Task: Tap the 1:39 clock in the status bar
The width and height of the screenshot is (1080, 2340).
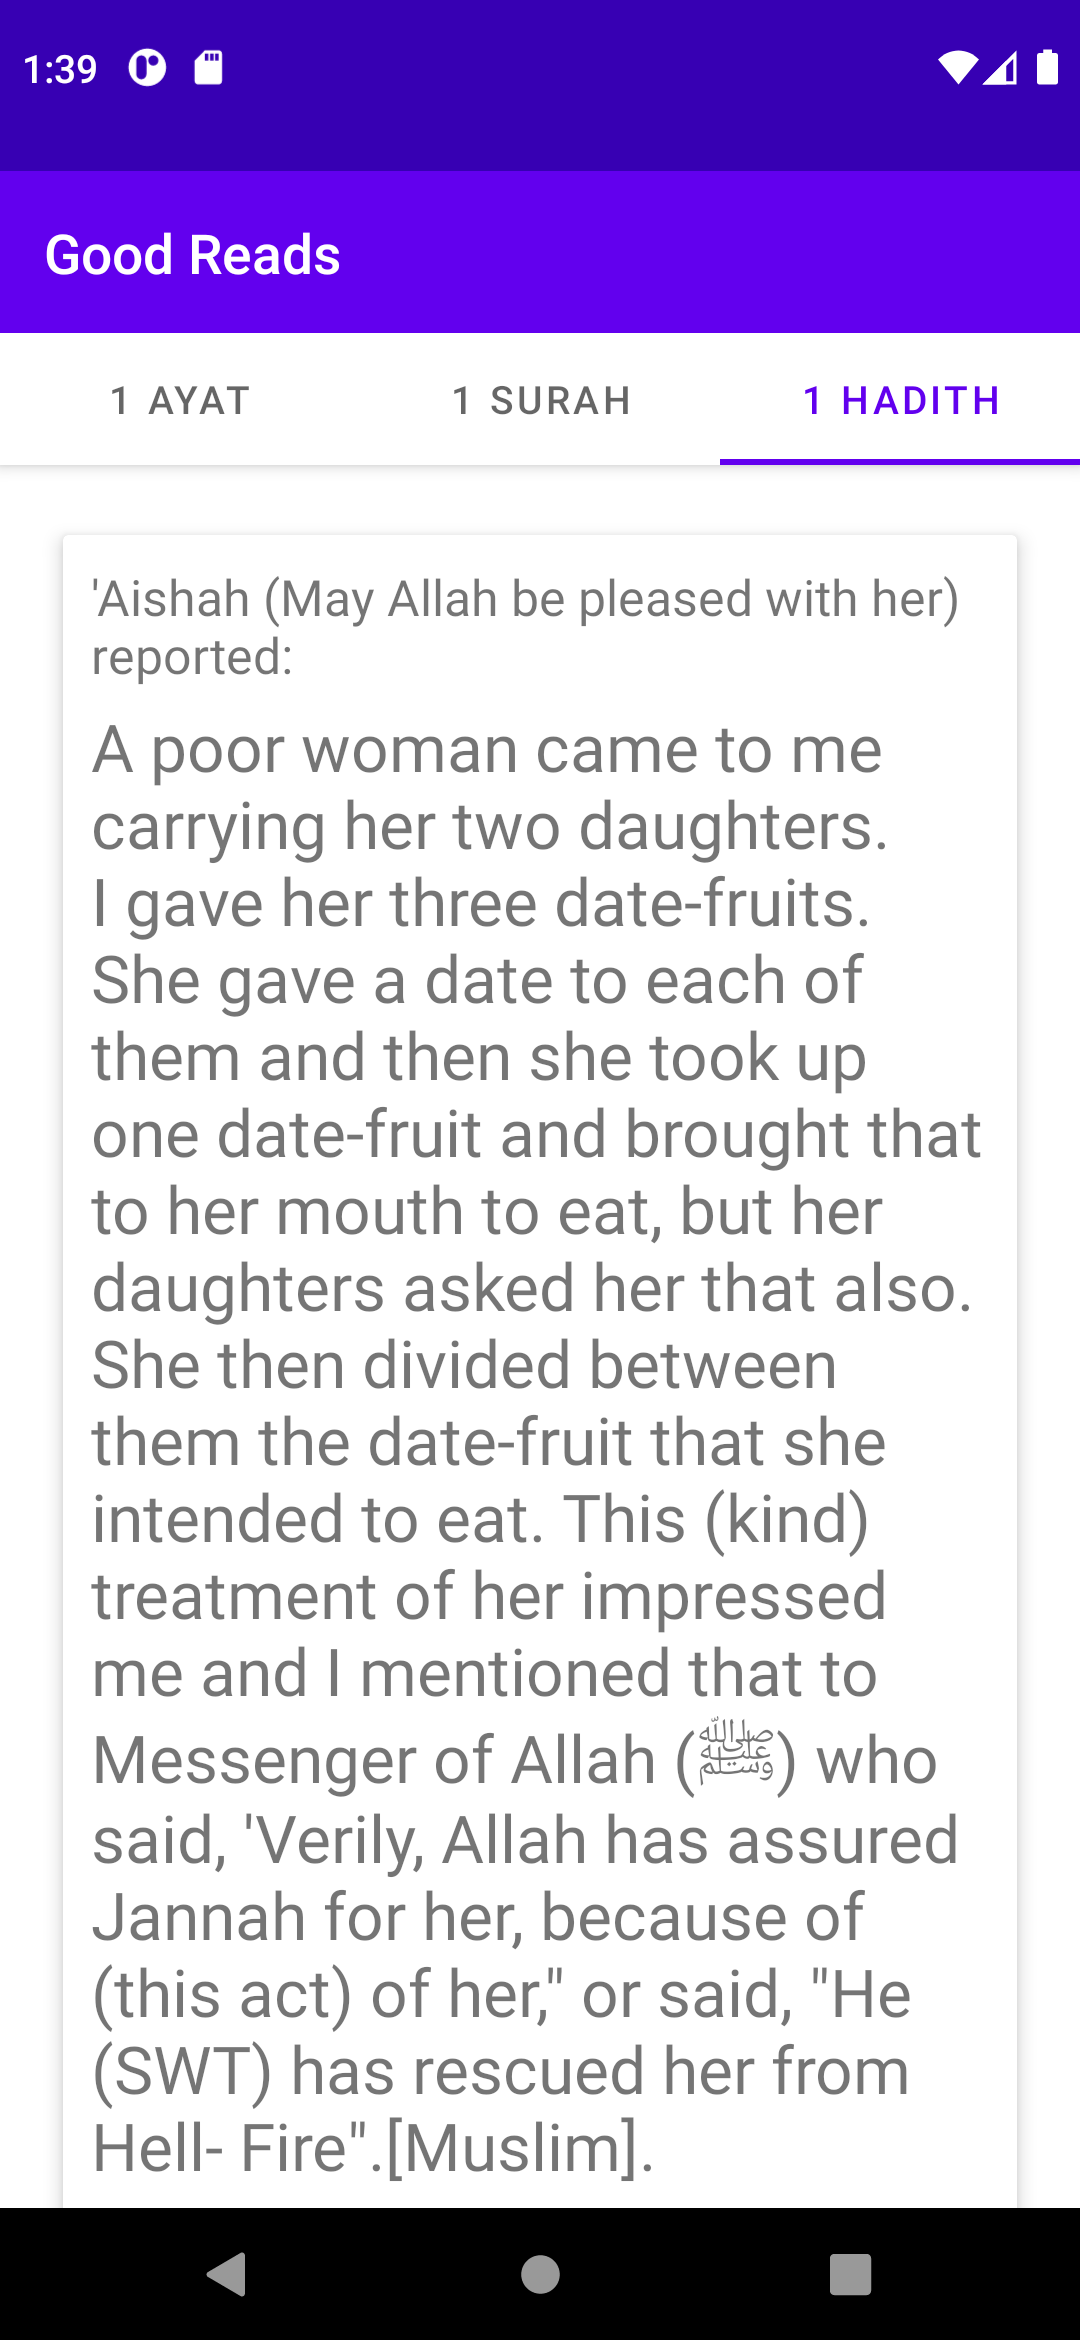Action: [60, 69]
